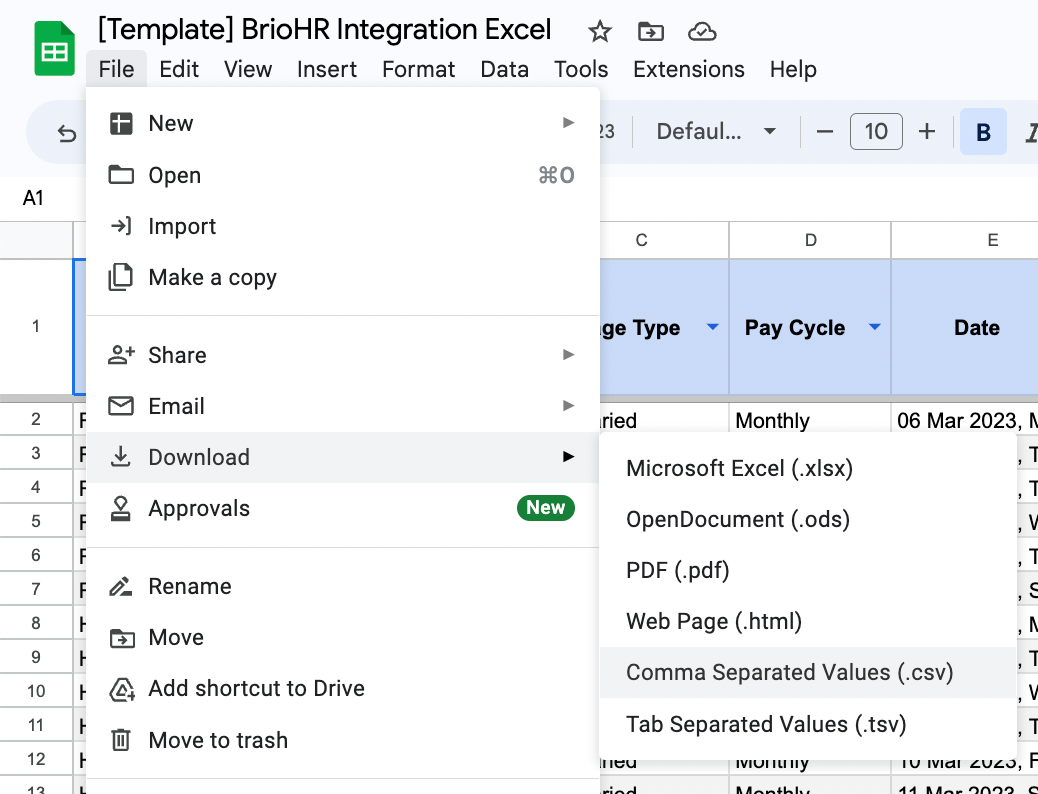Open the Tools menu
Viewport: 1038px width, 794px height.
[x=581, y=69]
